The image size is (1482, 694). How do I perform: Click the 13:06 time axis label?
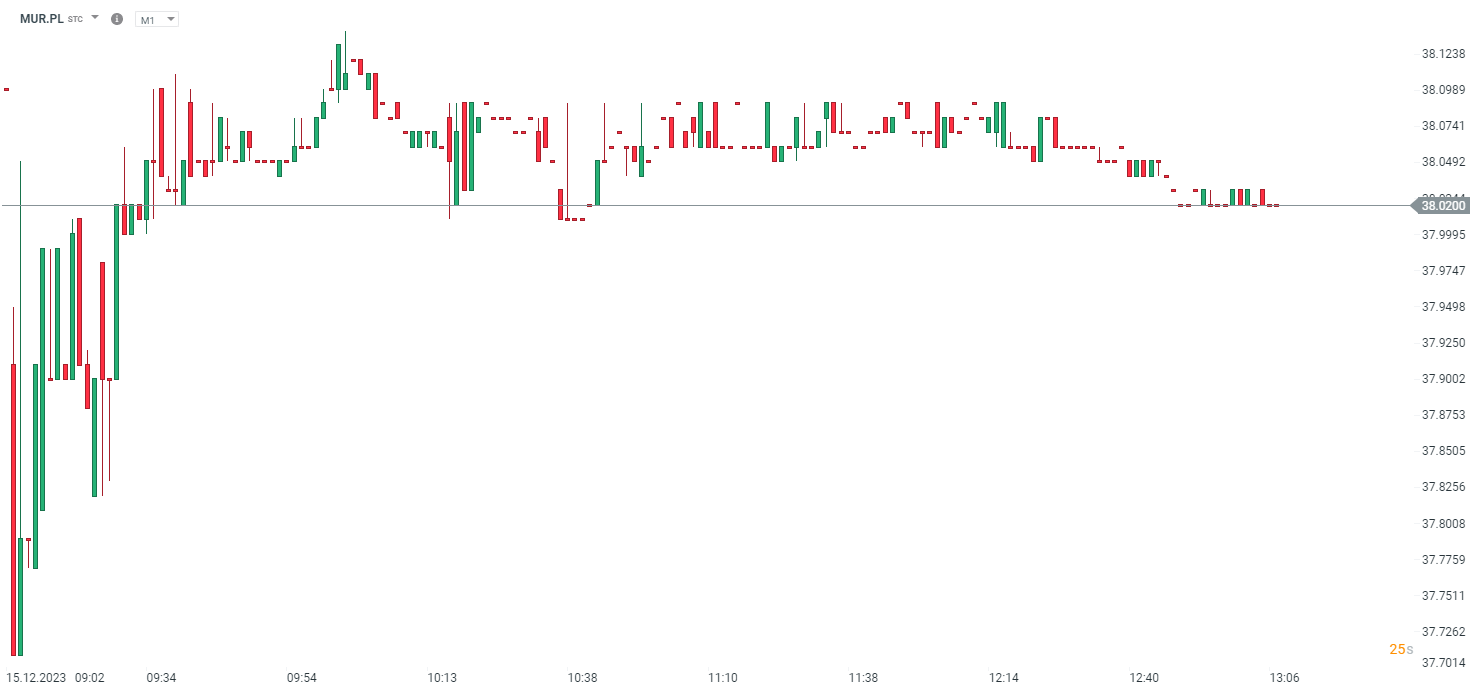coord(1284,678)
